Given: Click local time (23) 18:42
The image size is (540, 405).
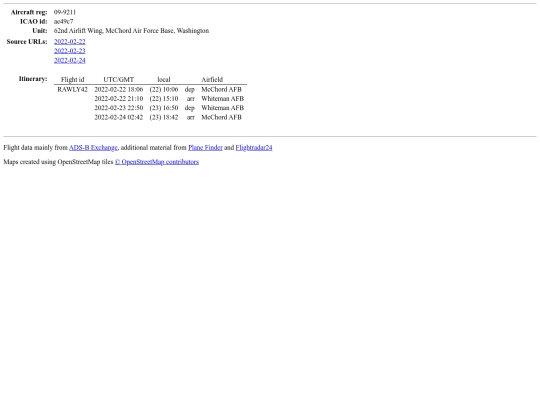Looking at the screenshot, I should (x=164, y=117).
